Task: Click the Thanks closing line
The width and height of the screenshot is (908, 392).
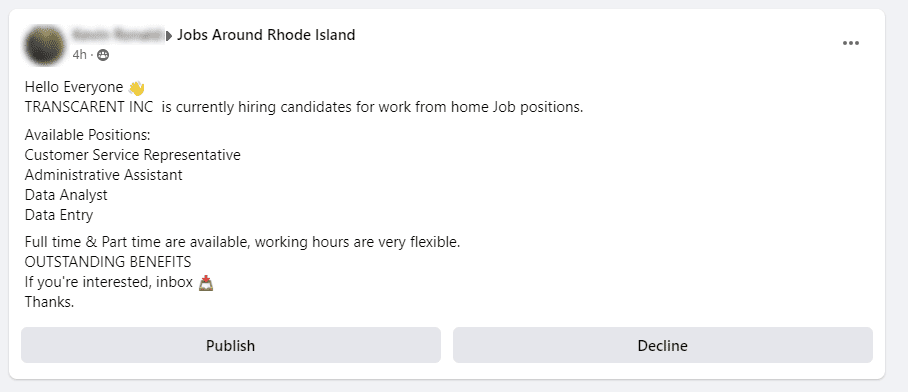Action: point(50,302)
